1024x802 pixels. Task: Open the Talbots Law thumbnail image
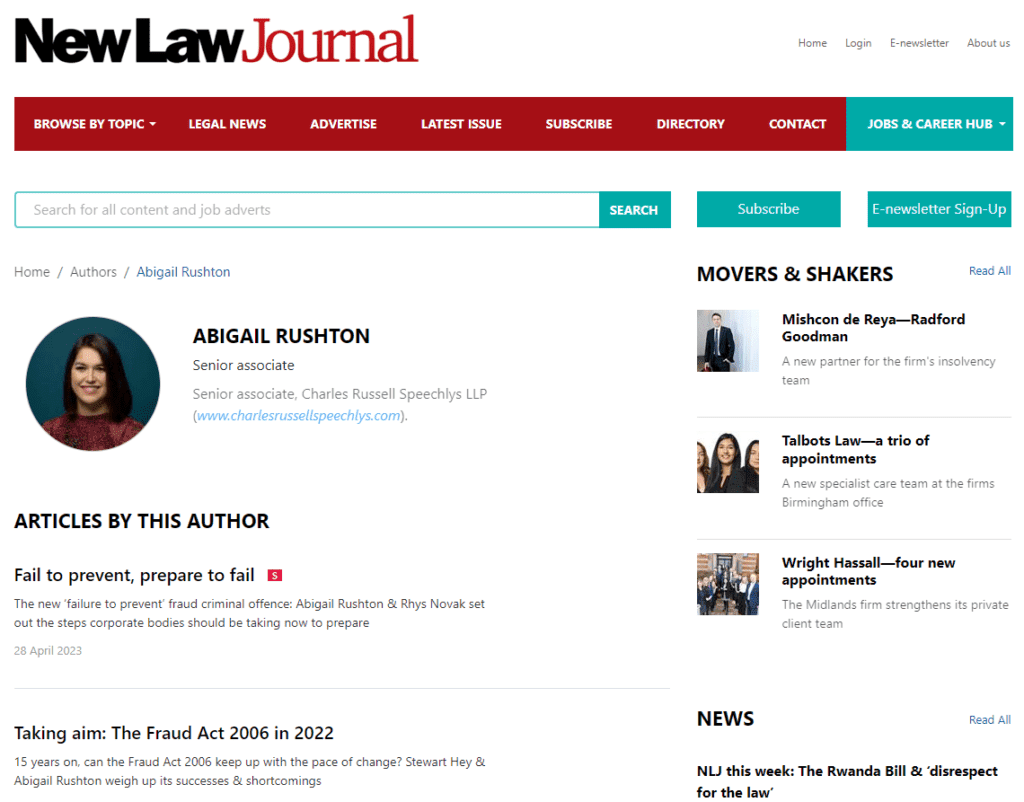pos(728,462)
